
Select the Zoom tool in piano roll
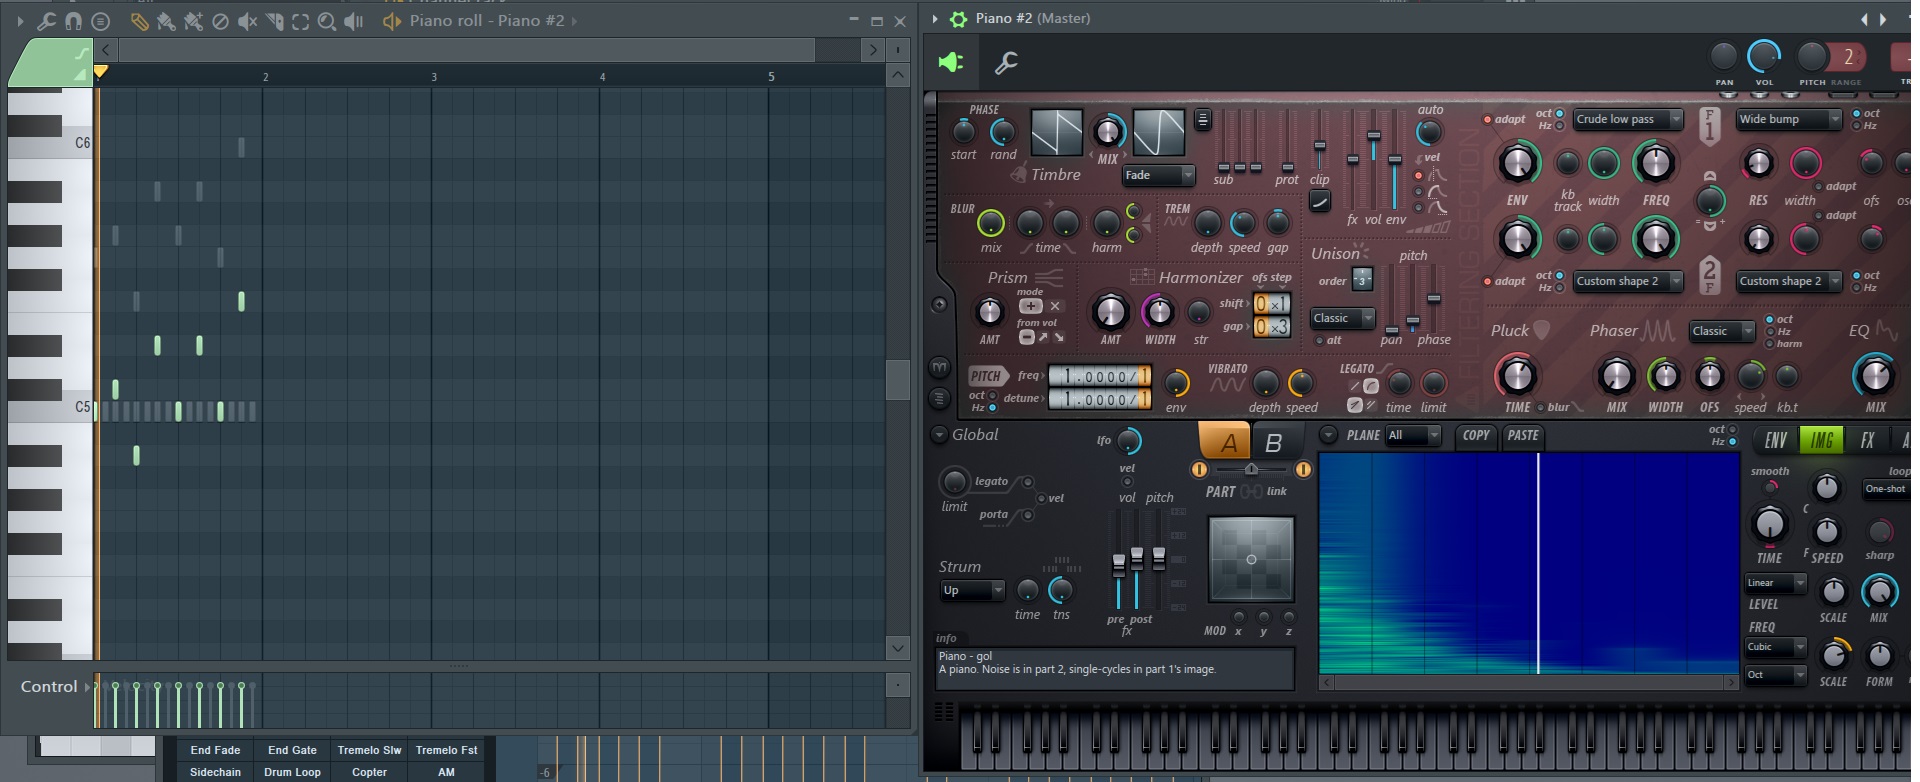pyautogui.click(x=327, y=21)
